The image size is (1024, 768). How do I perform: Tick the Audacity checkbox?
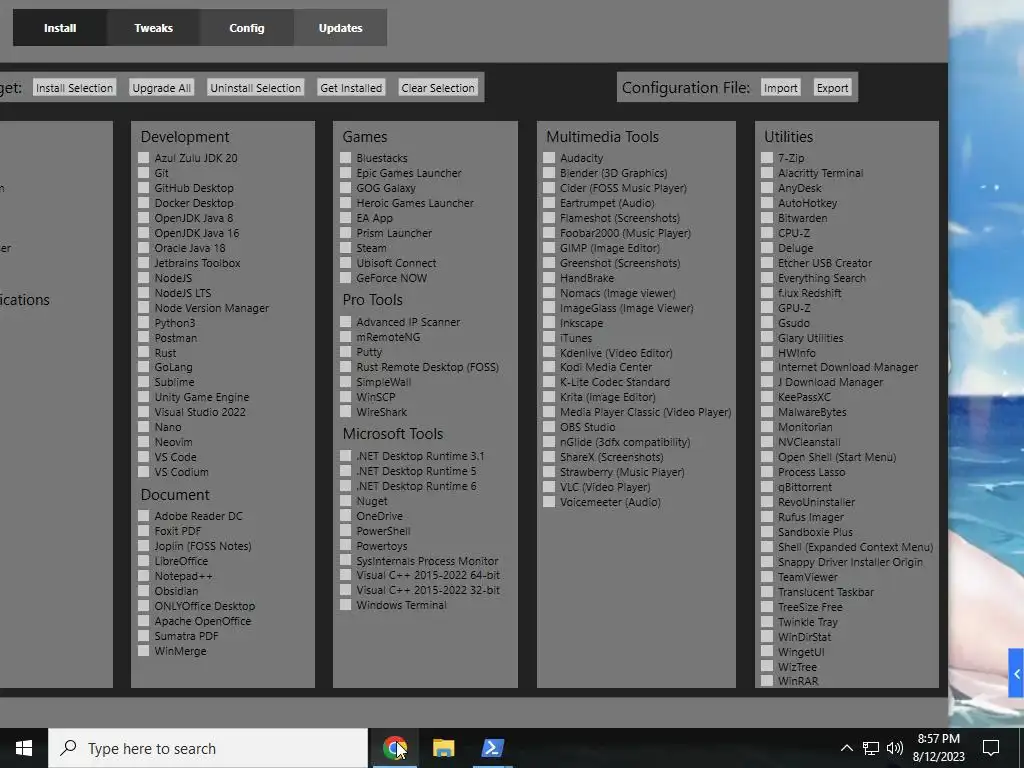coord(549,157)
